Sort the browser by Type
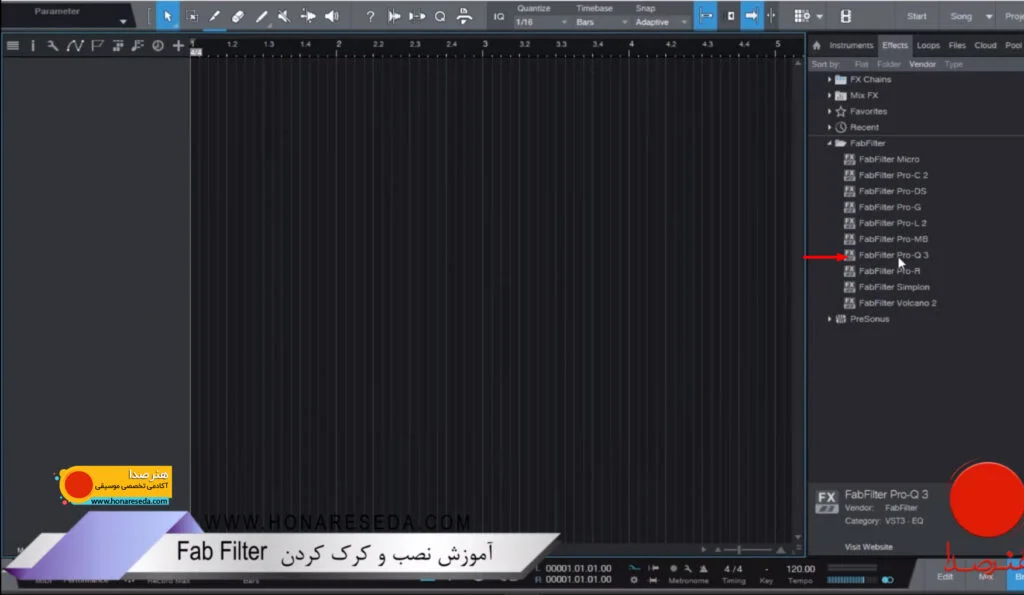 [953, 64]
